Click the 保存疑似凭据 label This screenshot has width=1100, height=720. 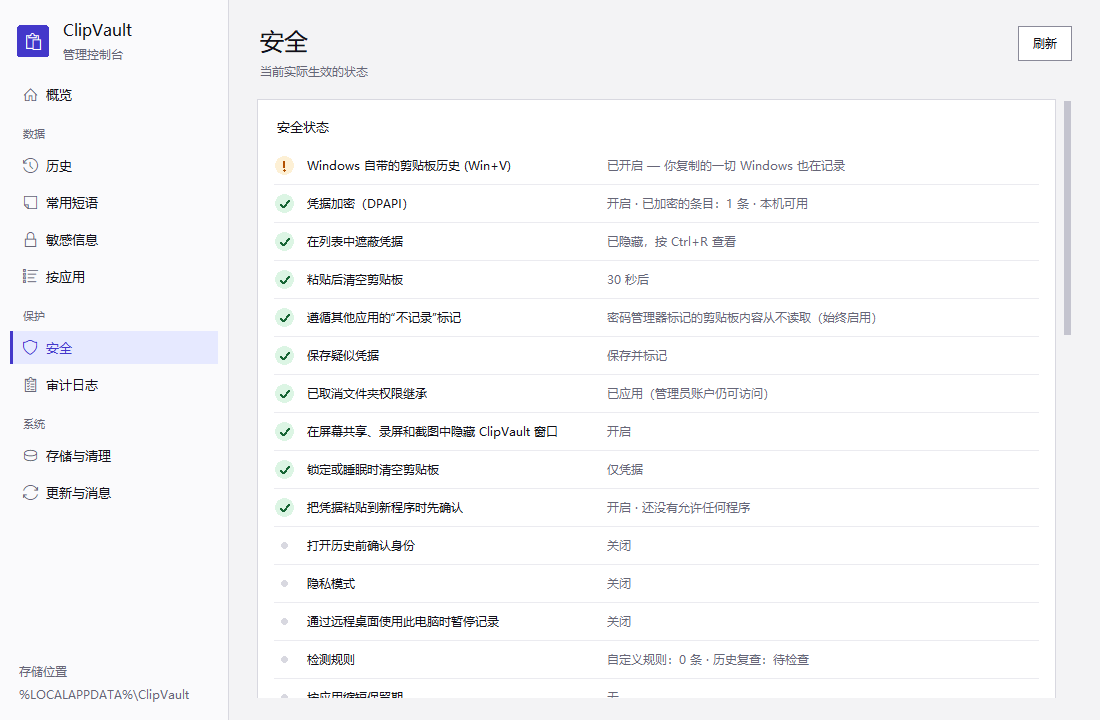[x=342, y=355]
